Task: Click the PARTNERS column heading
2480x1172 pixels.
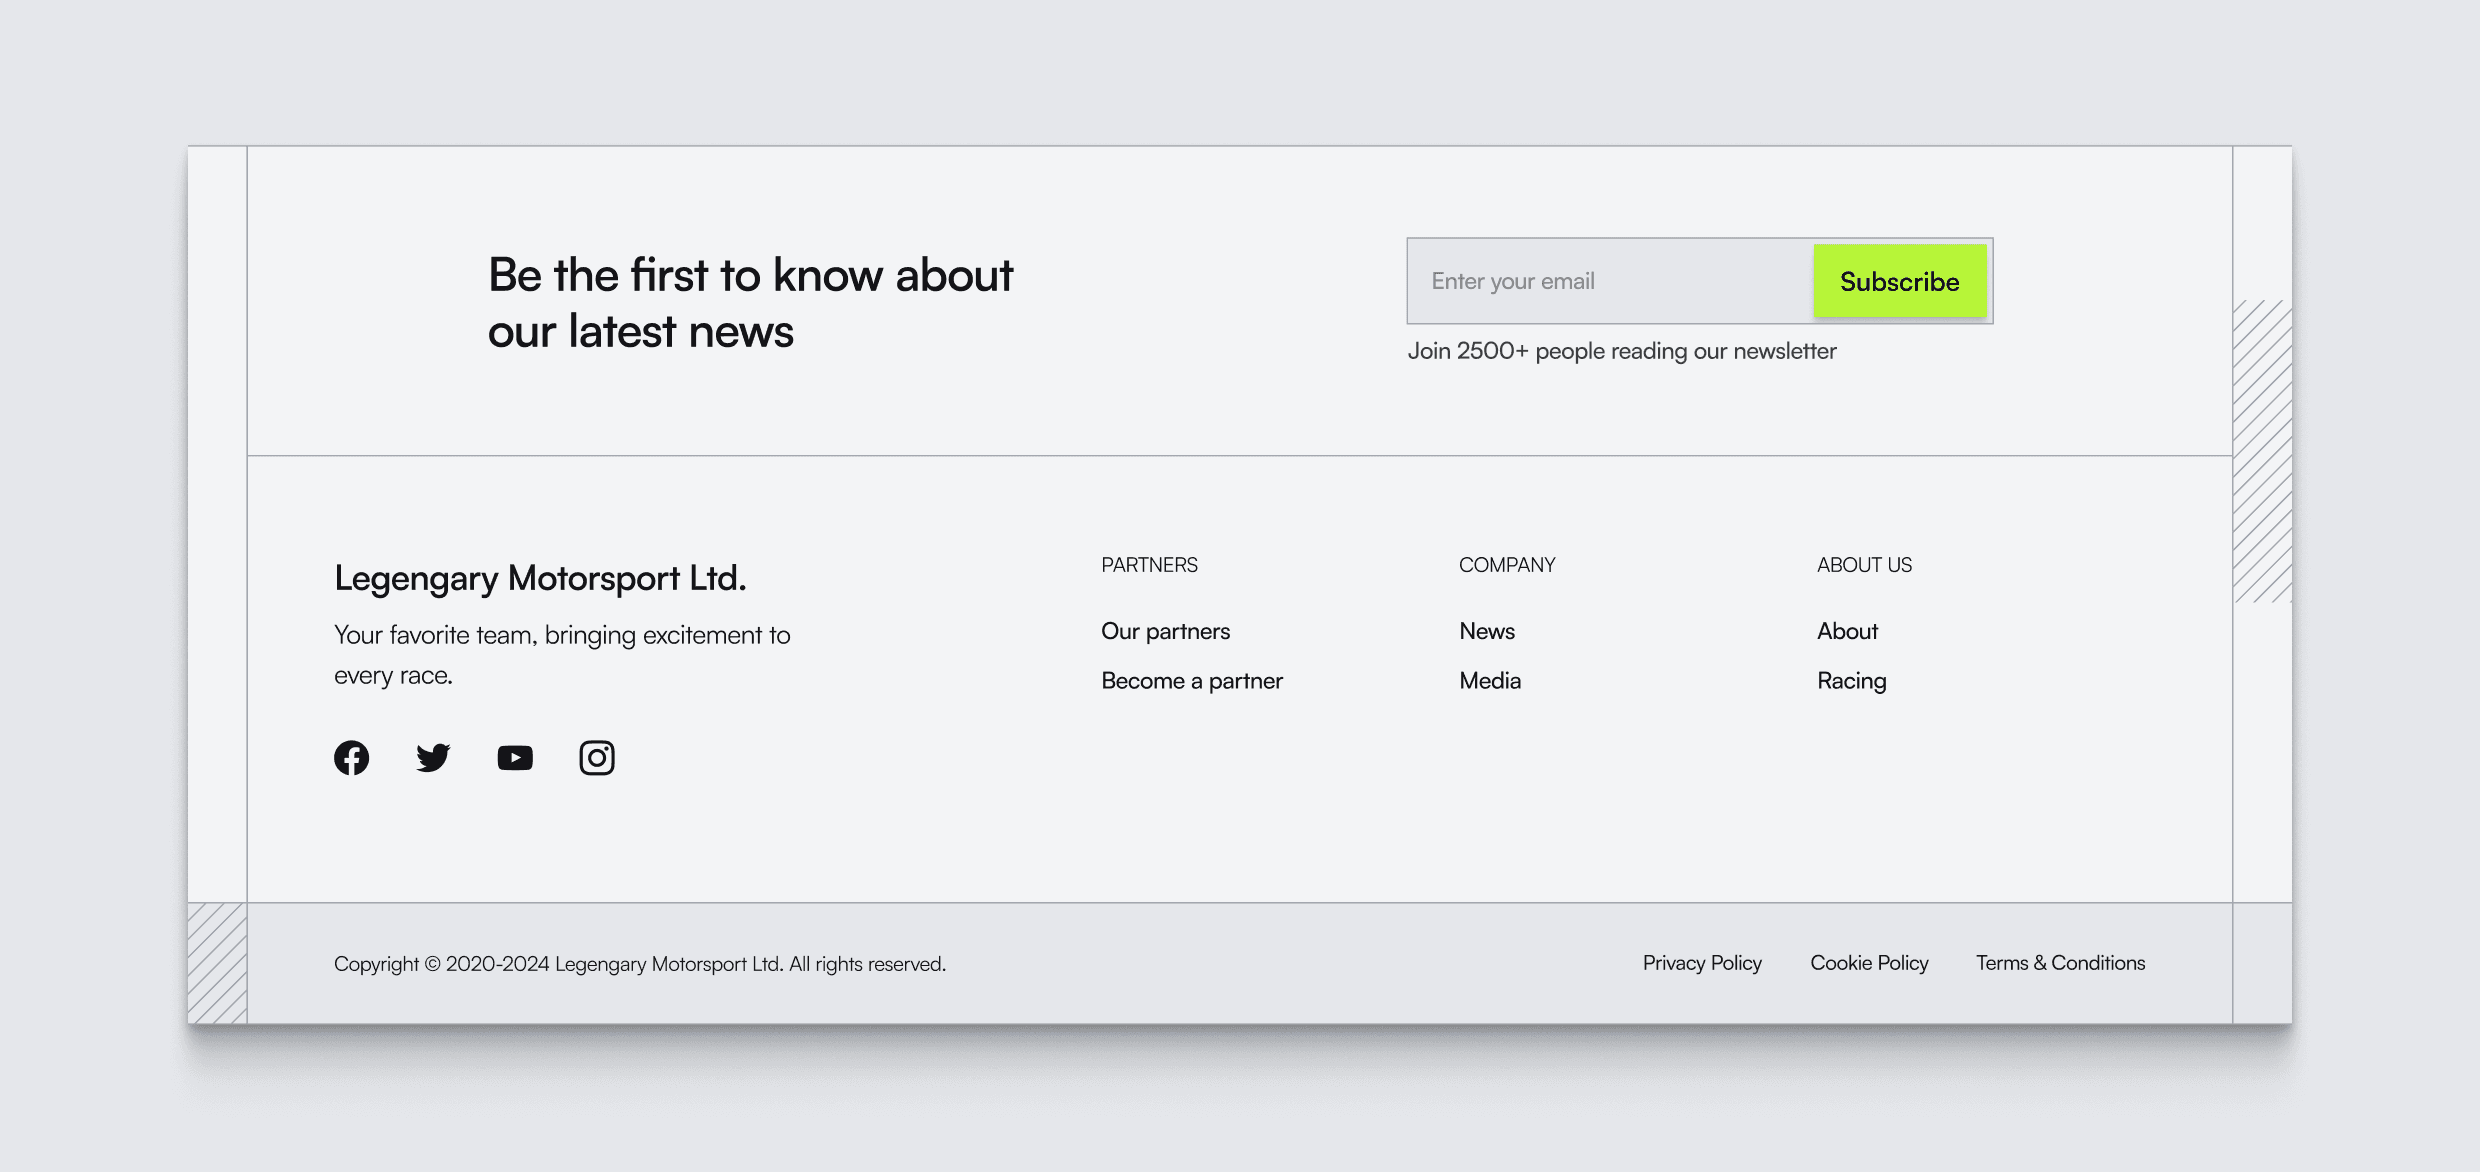Action: pos(1149,565)
